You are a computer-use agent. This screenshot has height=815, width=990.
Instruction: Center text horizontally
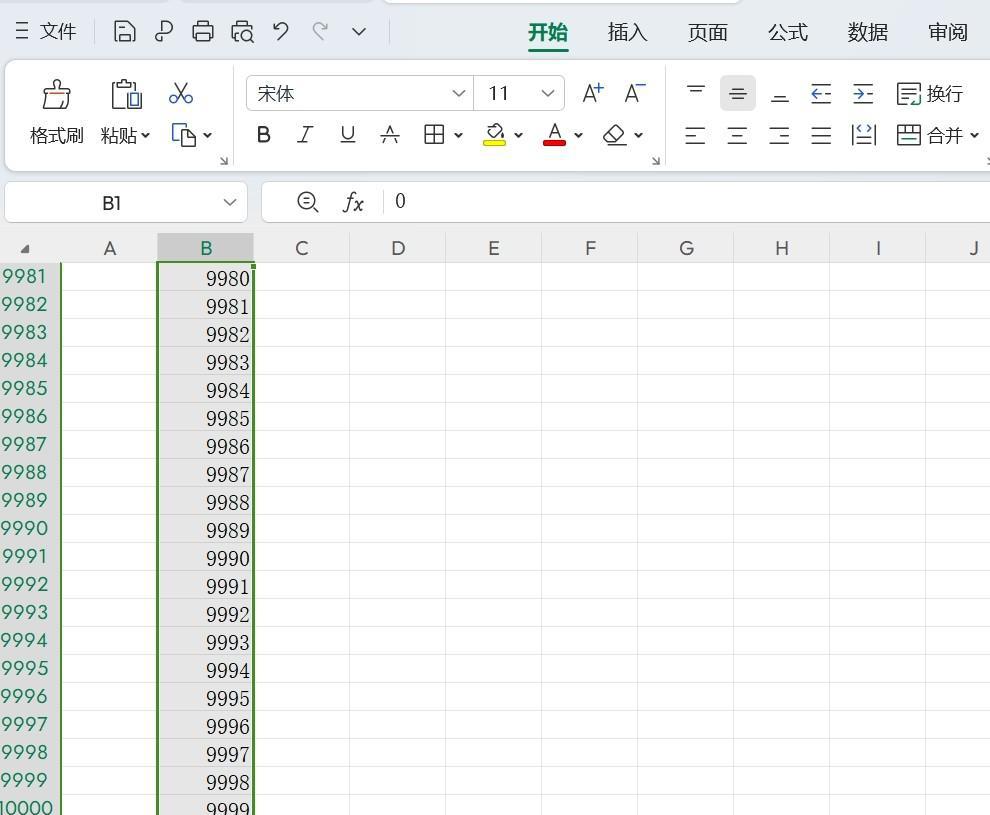pyautogui.click(x=737, y=135)
